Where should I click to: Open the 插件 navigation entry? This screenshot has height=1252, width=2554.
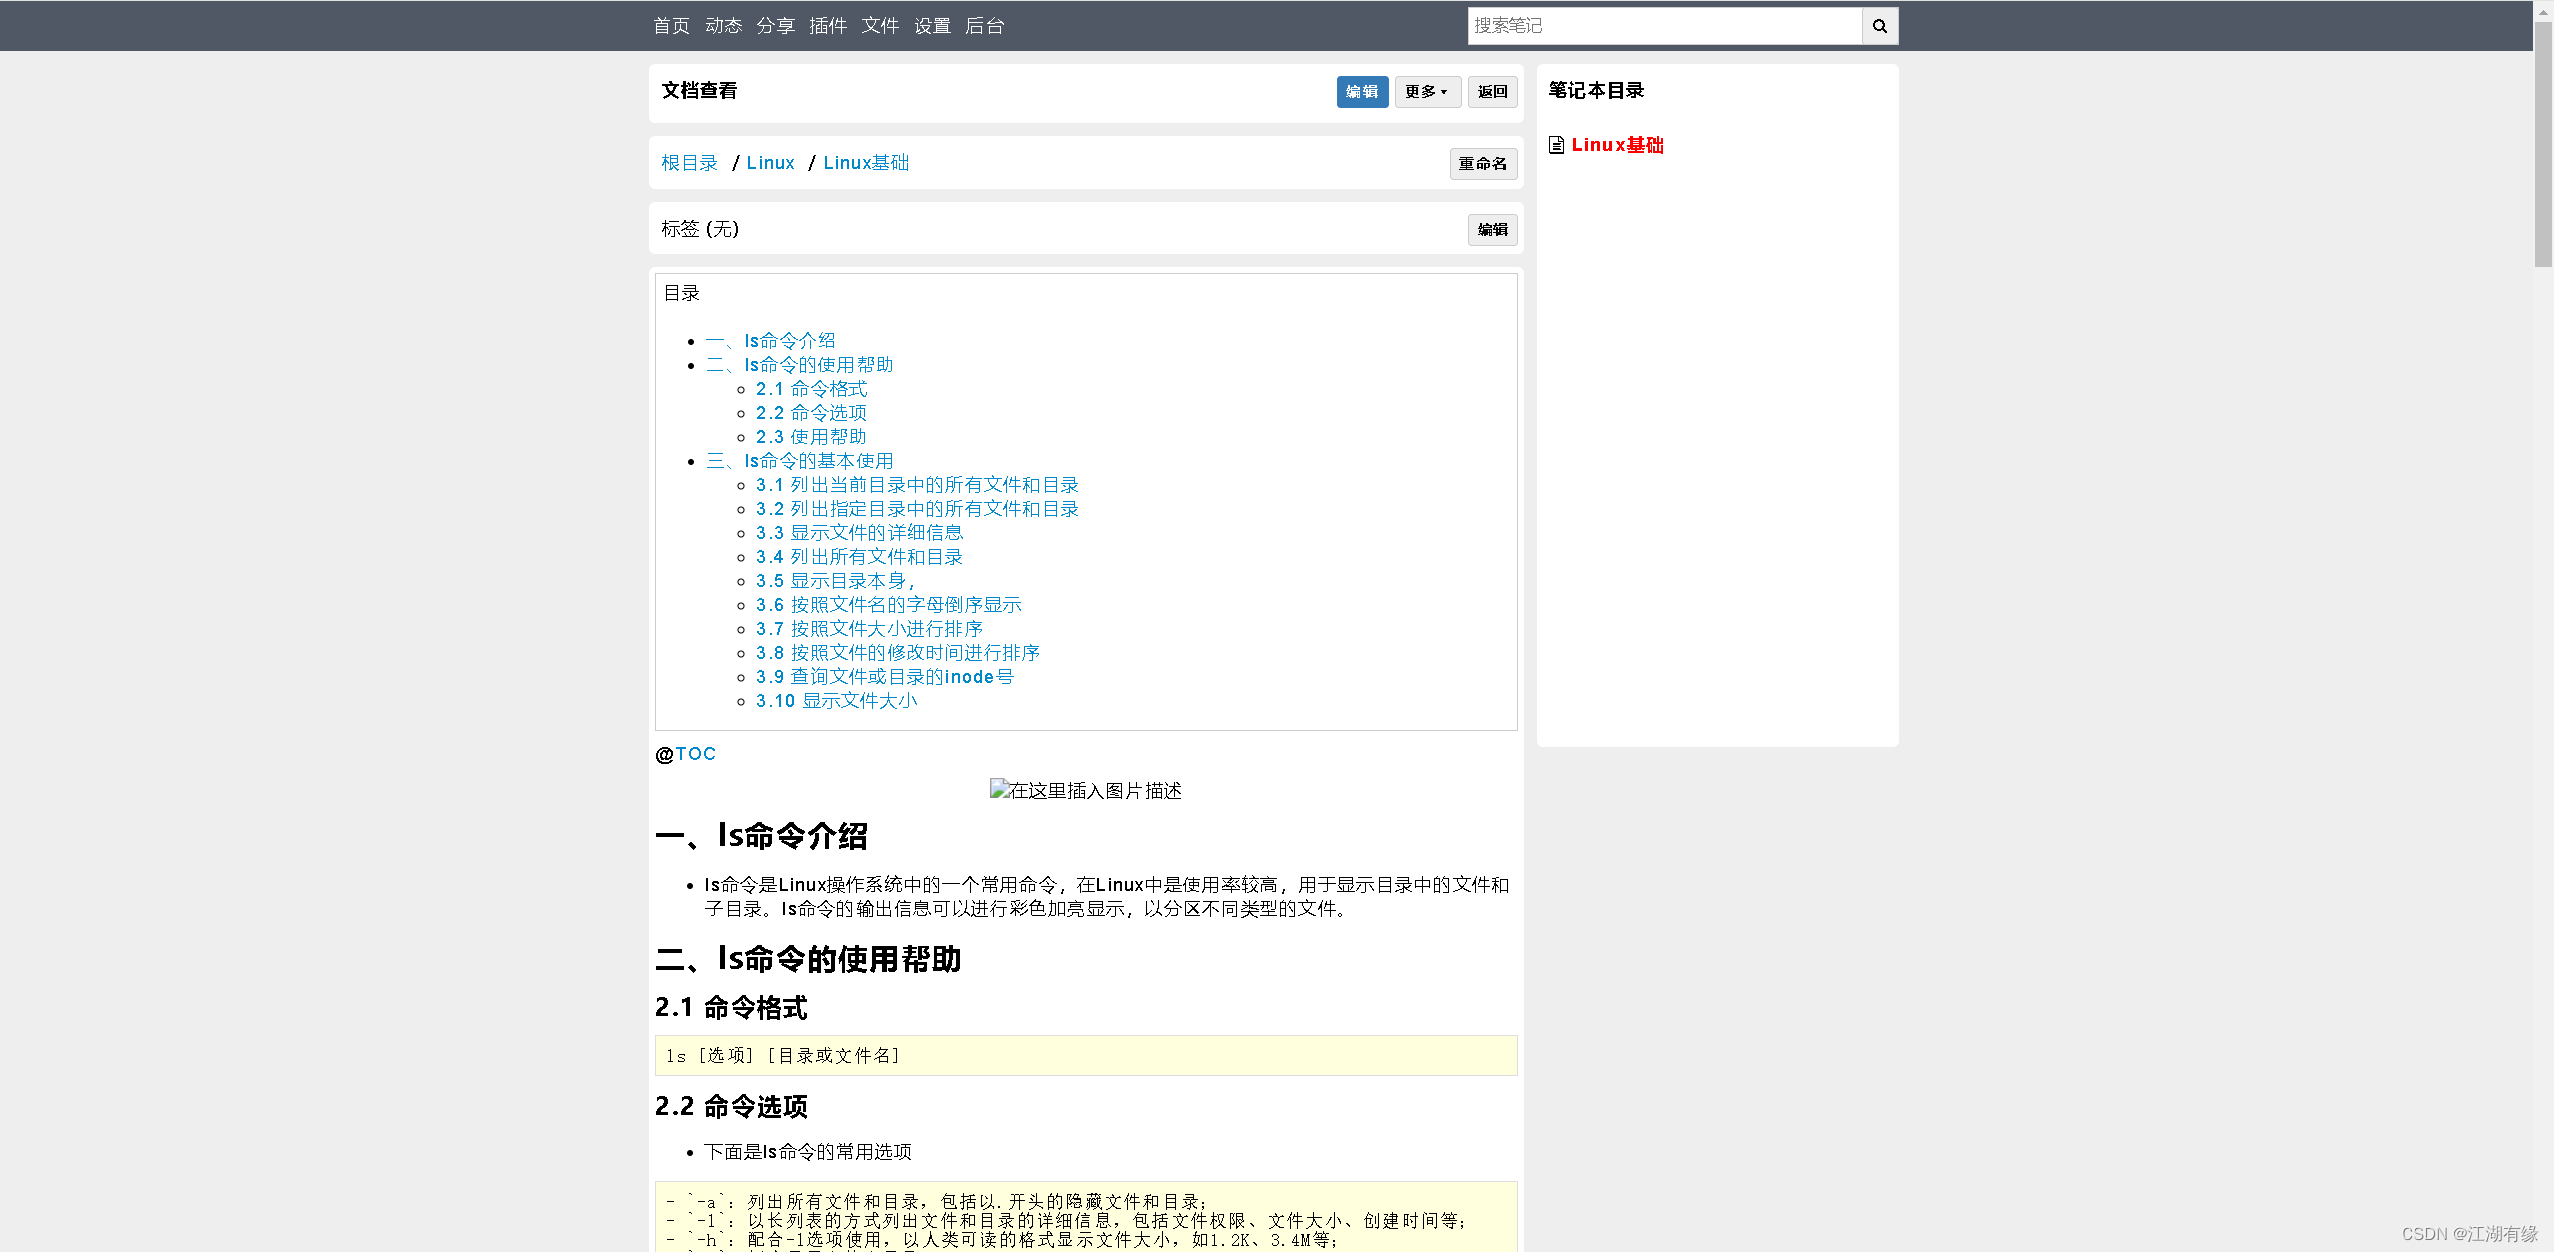[x=827, y=26]
